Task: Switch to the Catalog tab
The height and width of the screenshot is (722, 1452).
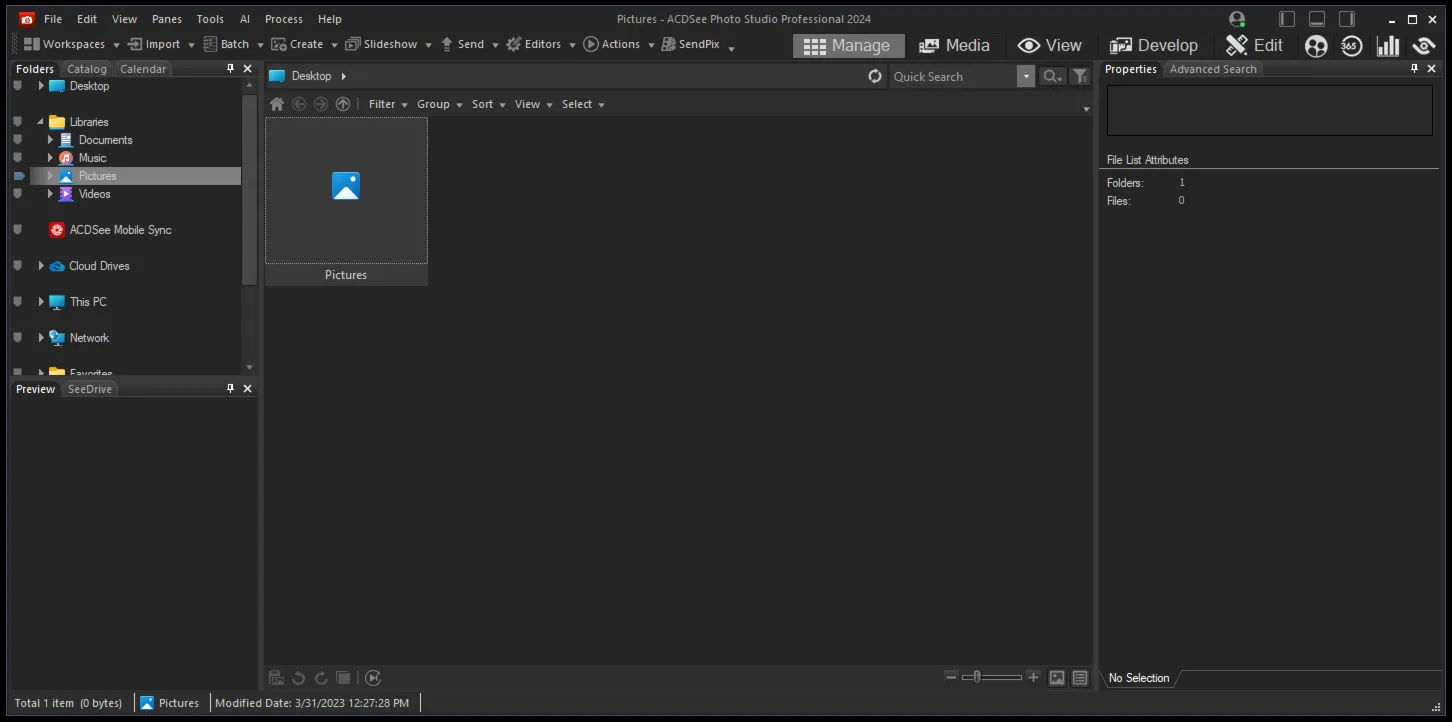Action: coord(87,69)
